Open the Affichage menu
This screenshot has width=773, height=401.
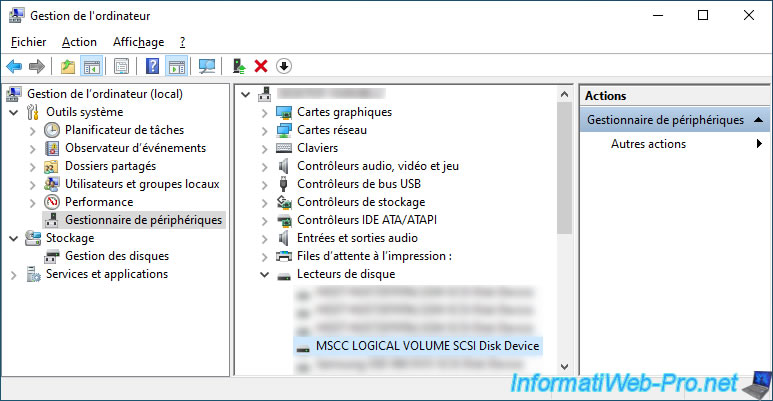click(138, 42)
